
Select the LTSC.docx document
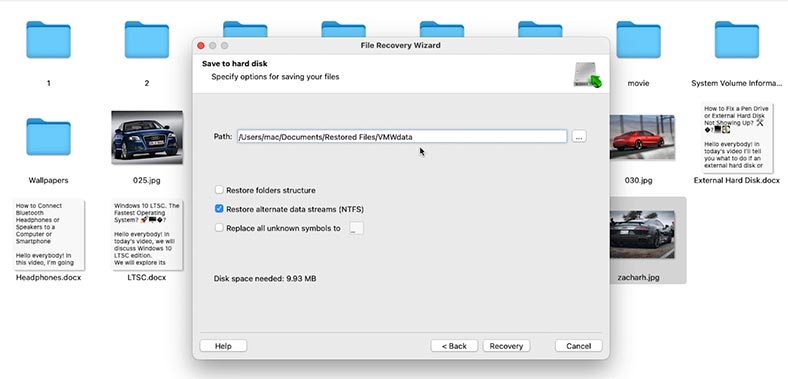pyautogui.click(x=147, y=234)
